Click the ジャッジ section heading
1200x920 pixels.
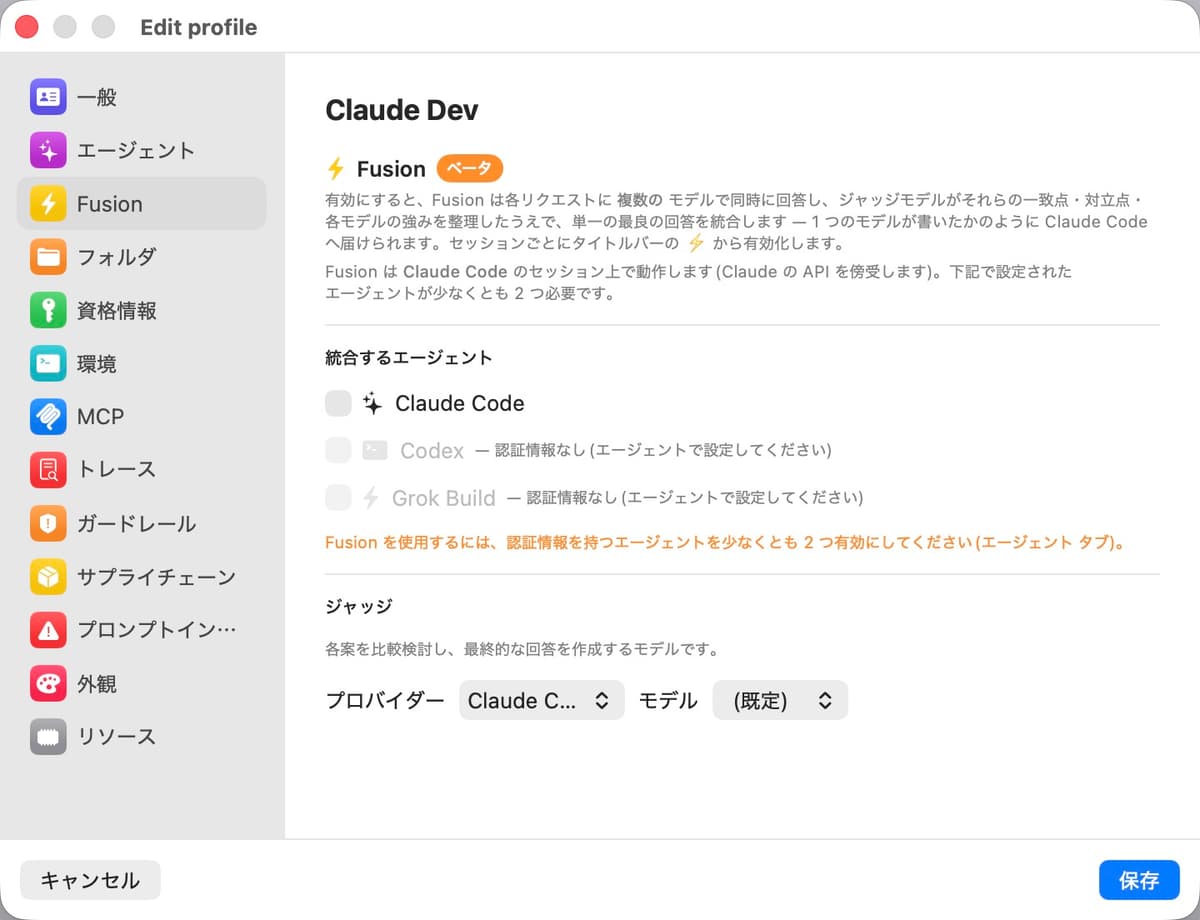coord(359,605)
